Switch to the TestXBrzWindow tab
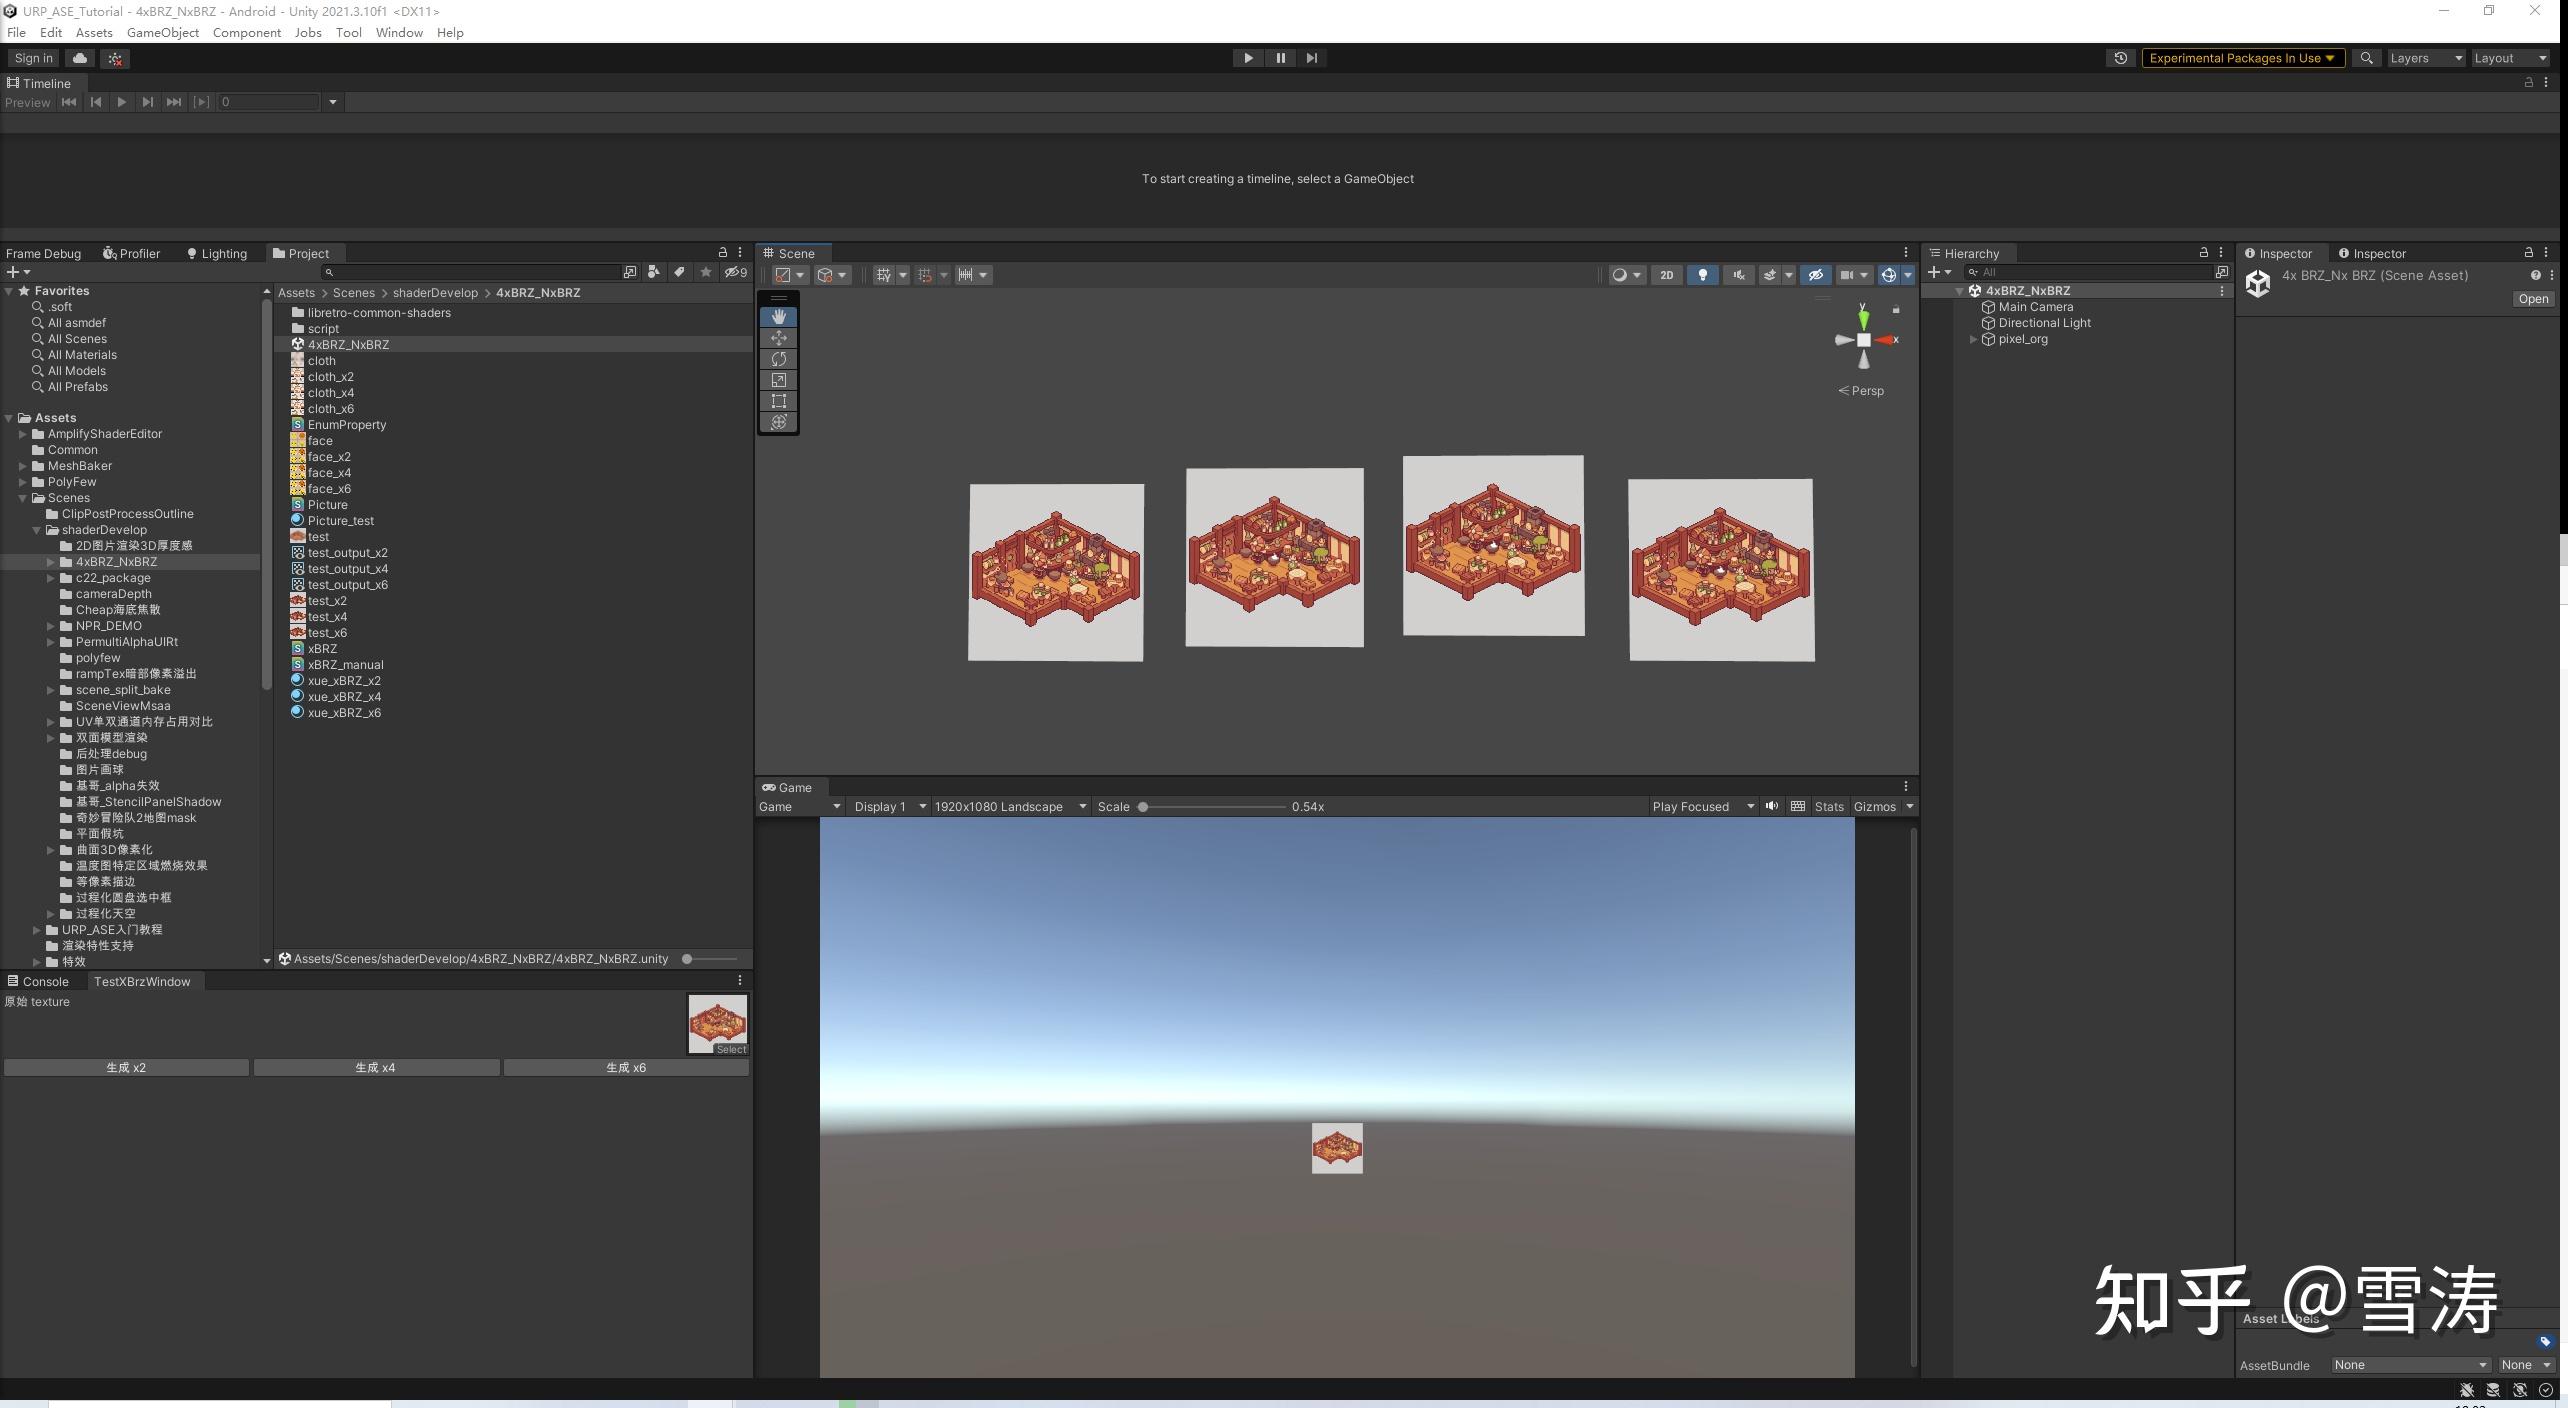This screenshot has height=1408, width=2568. 143,981
